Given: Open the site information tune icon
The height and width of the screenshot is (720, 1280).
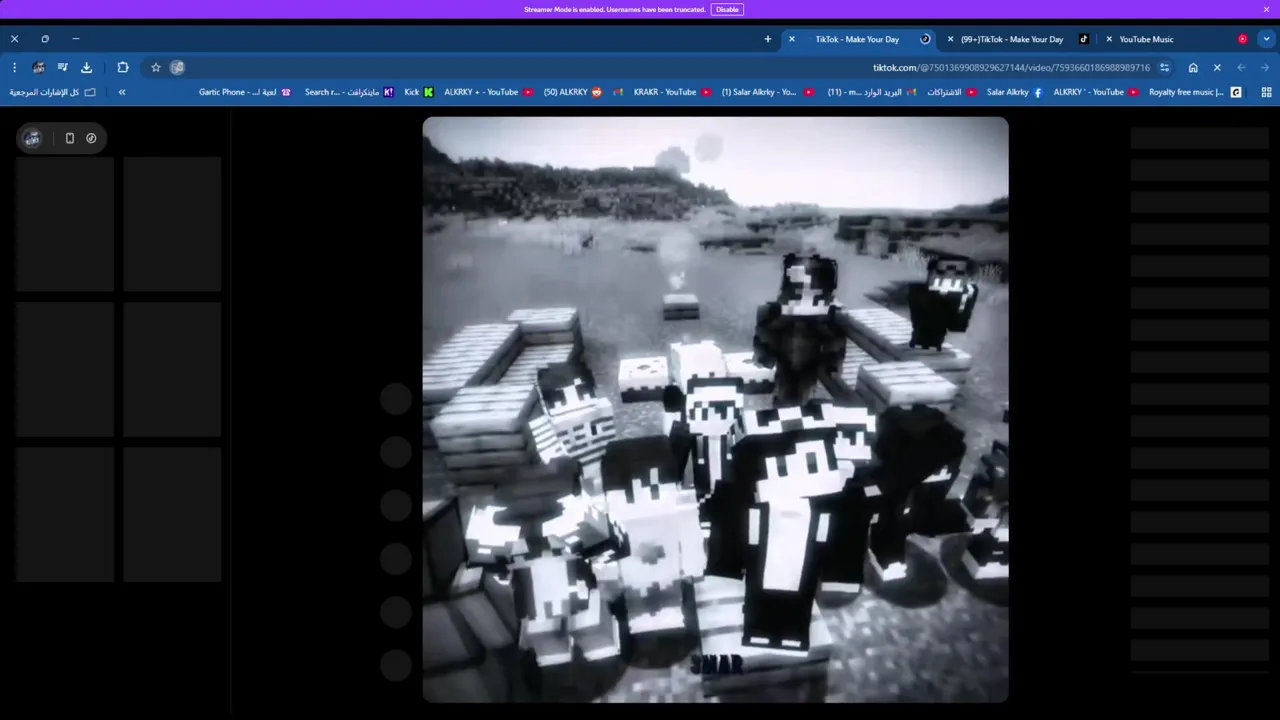Looking at the screenshot, I should click(1165, 68).
